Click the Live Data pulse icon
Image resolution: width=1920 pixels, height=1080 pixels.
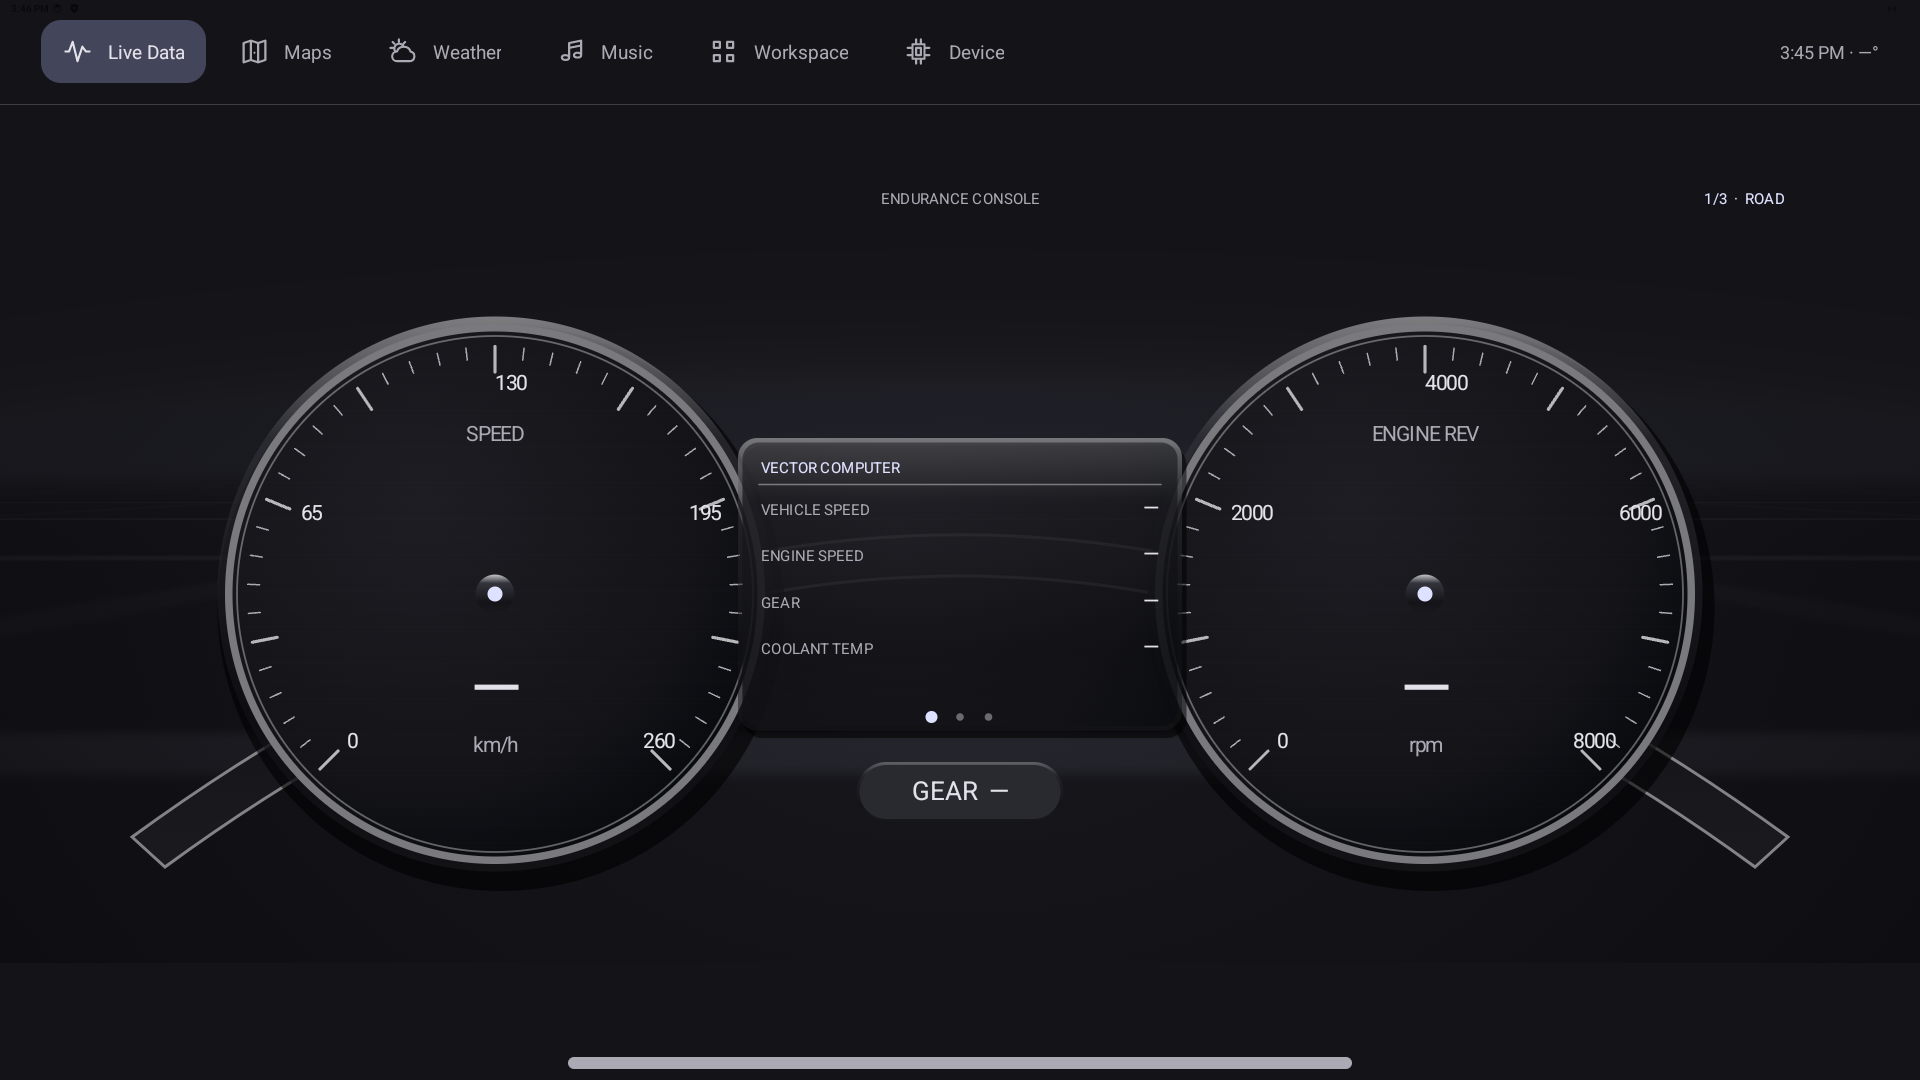pos(78,52)
